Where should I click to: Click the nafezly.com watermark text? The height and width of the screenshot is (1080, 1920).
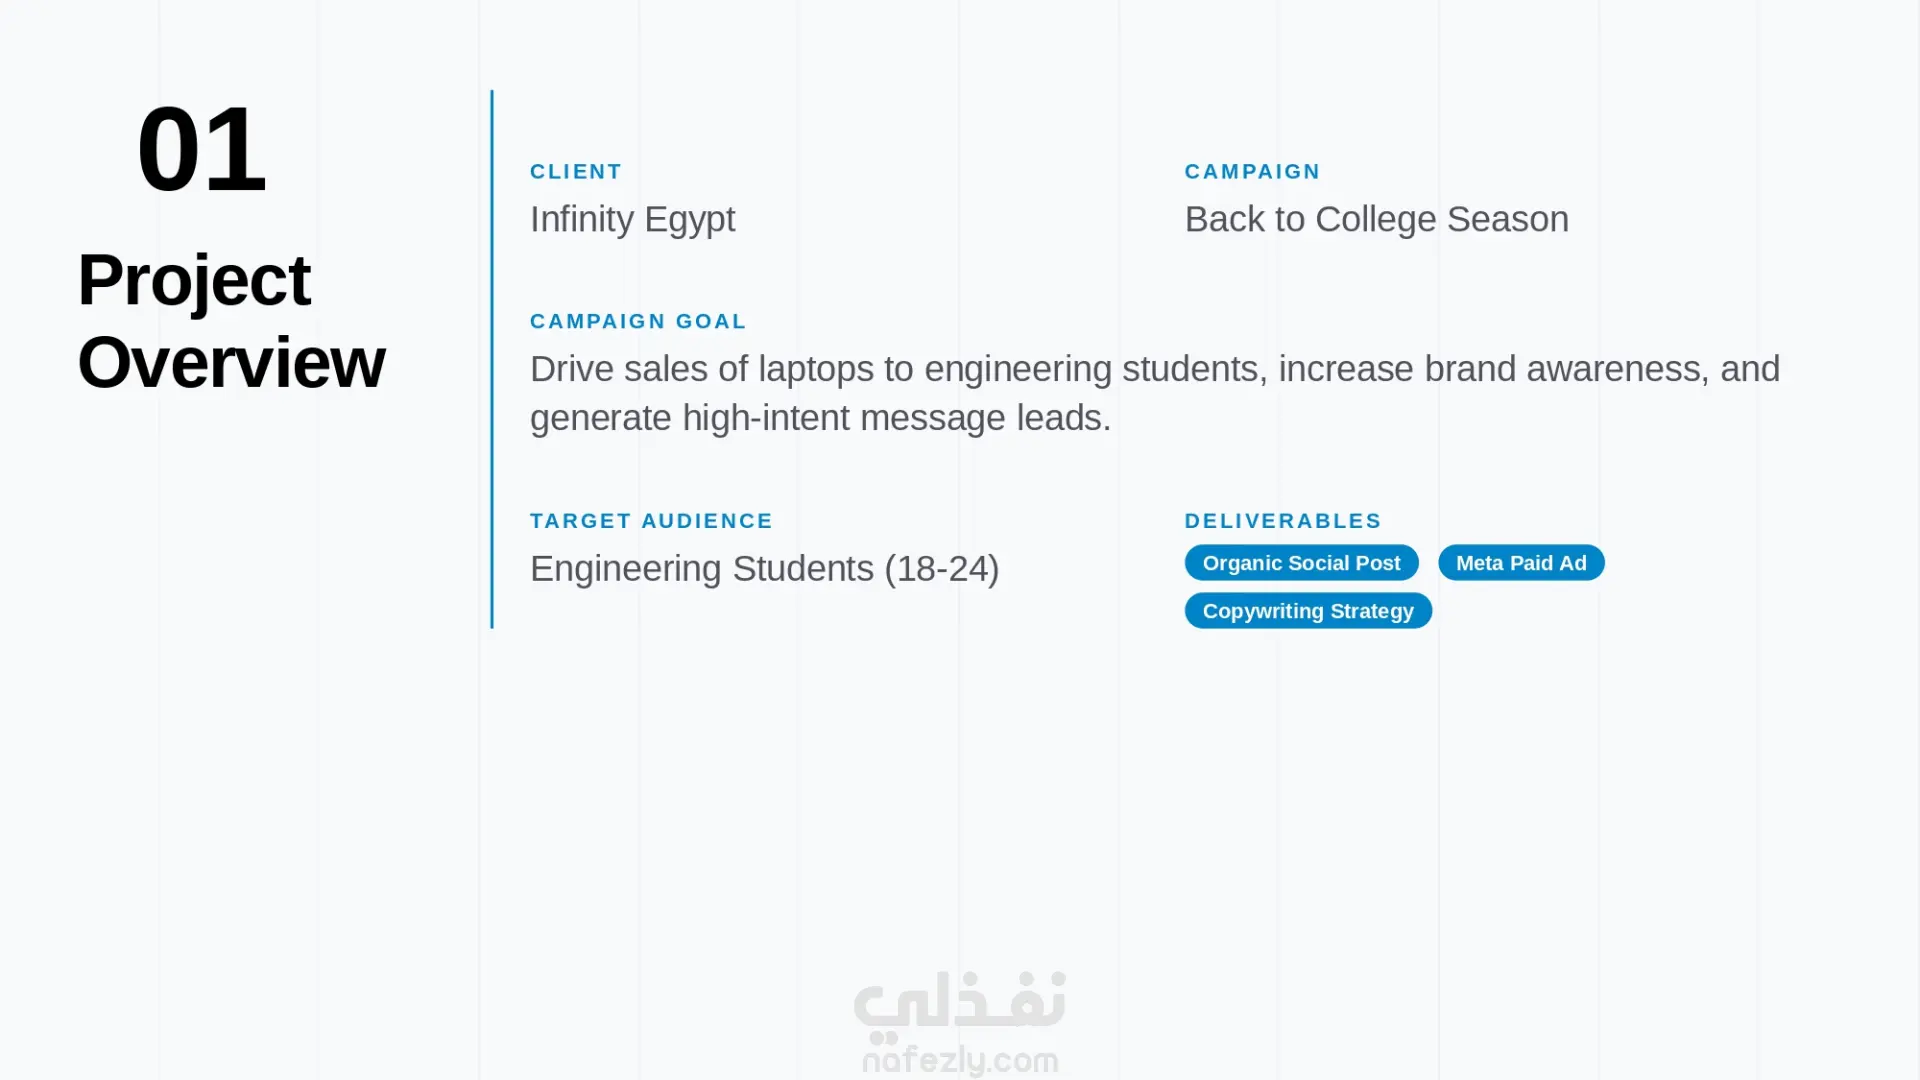(960, 1059)
